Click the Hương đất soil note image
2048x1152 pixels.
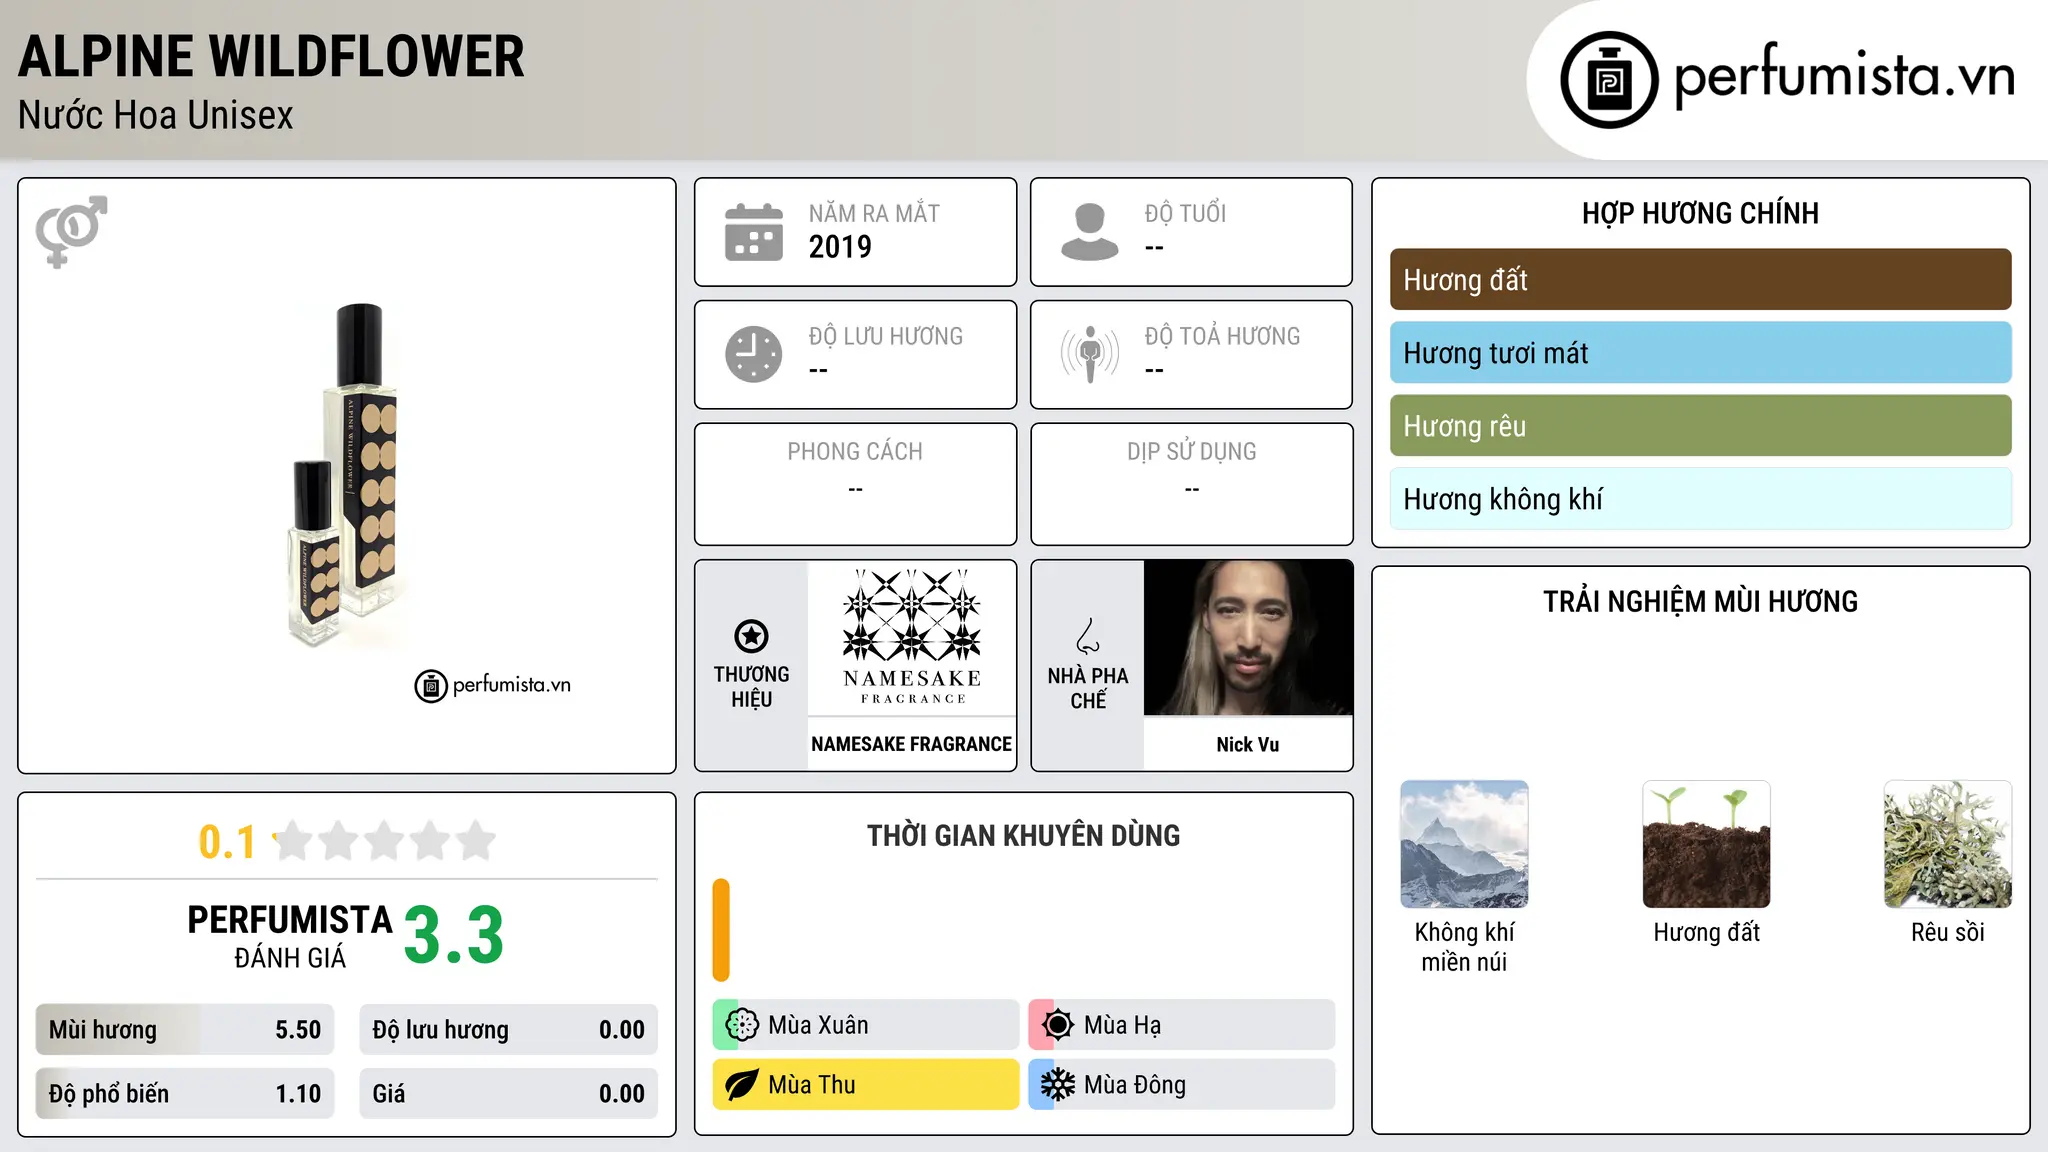click(x=1706, y=845)
